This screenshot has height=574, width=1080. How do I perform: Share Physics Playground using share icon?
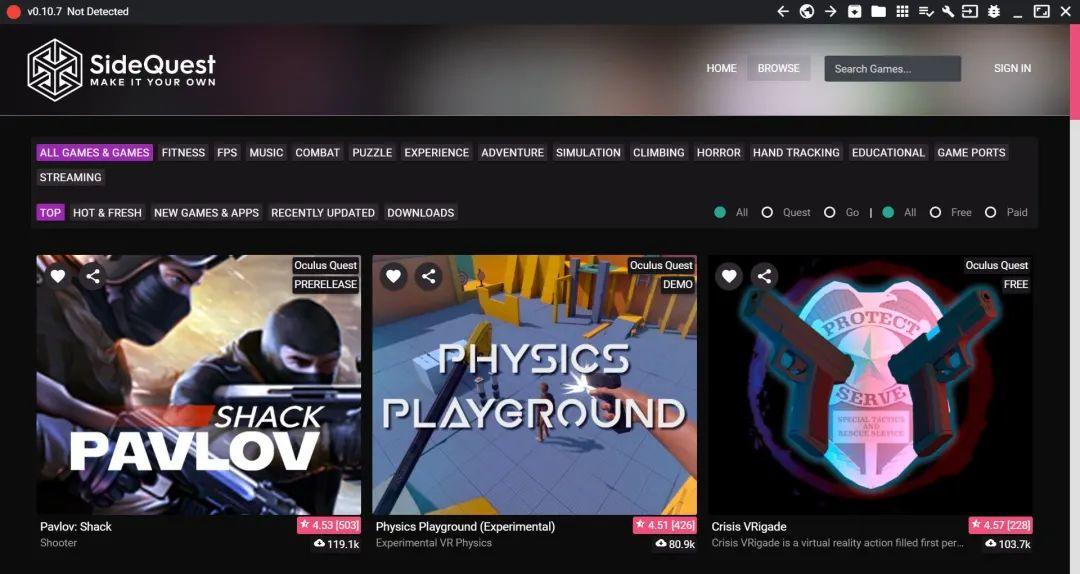pyautogui.click(x=429, y=276)
